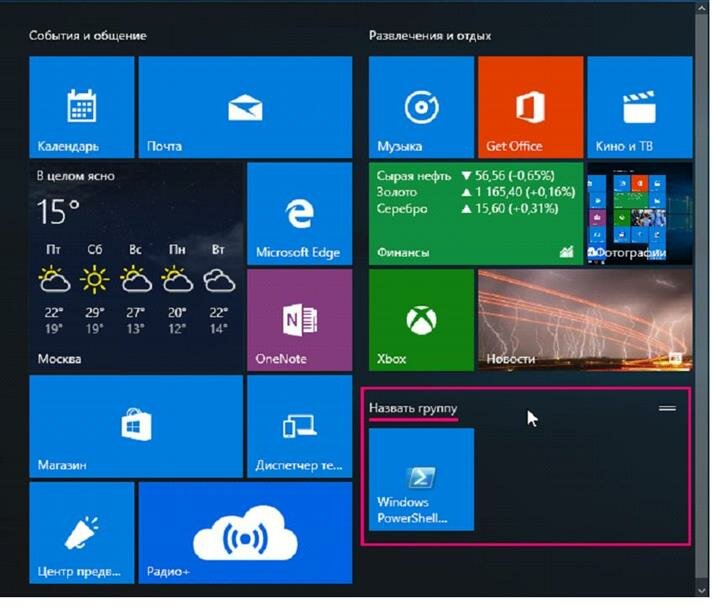Click the В целом ясно weather text

[x=76, y=176]
